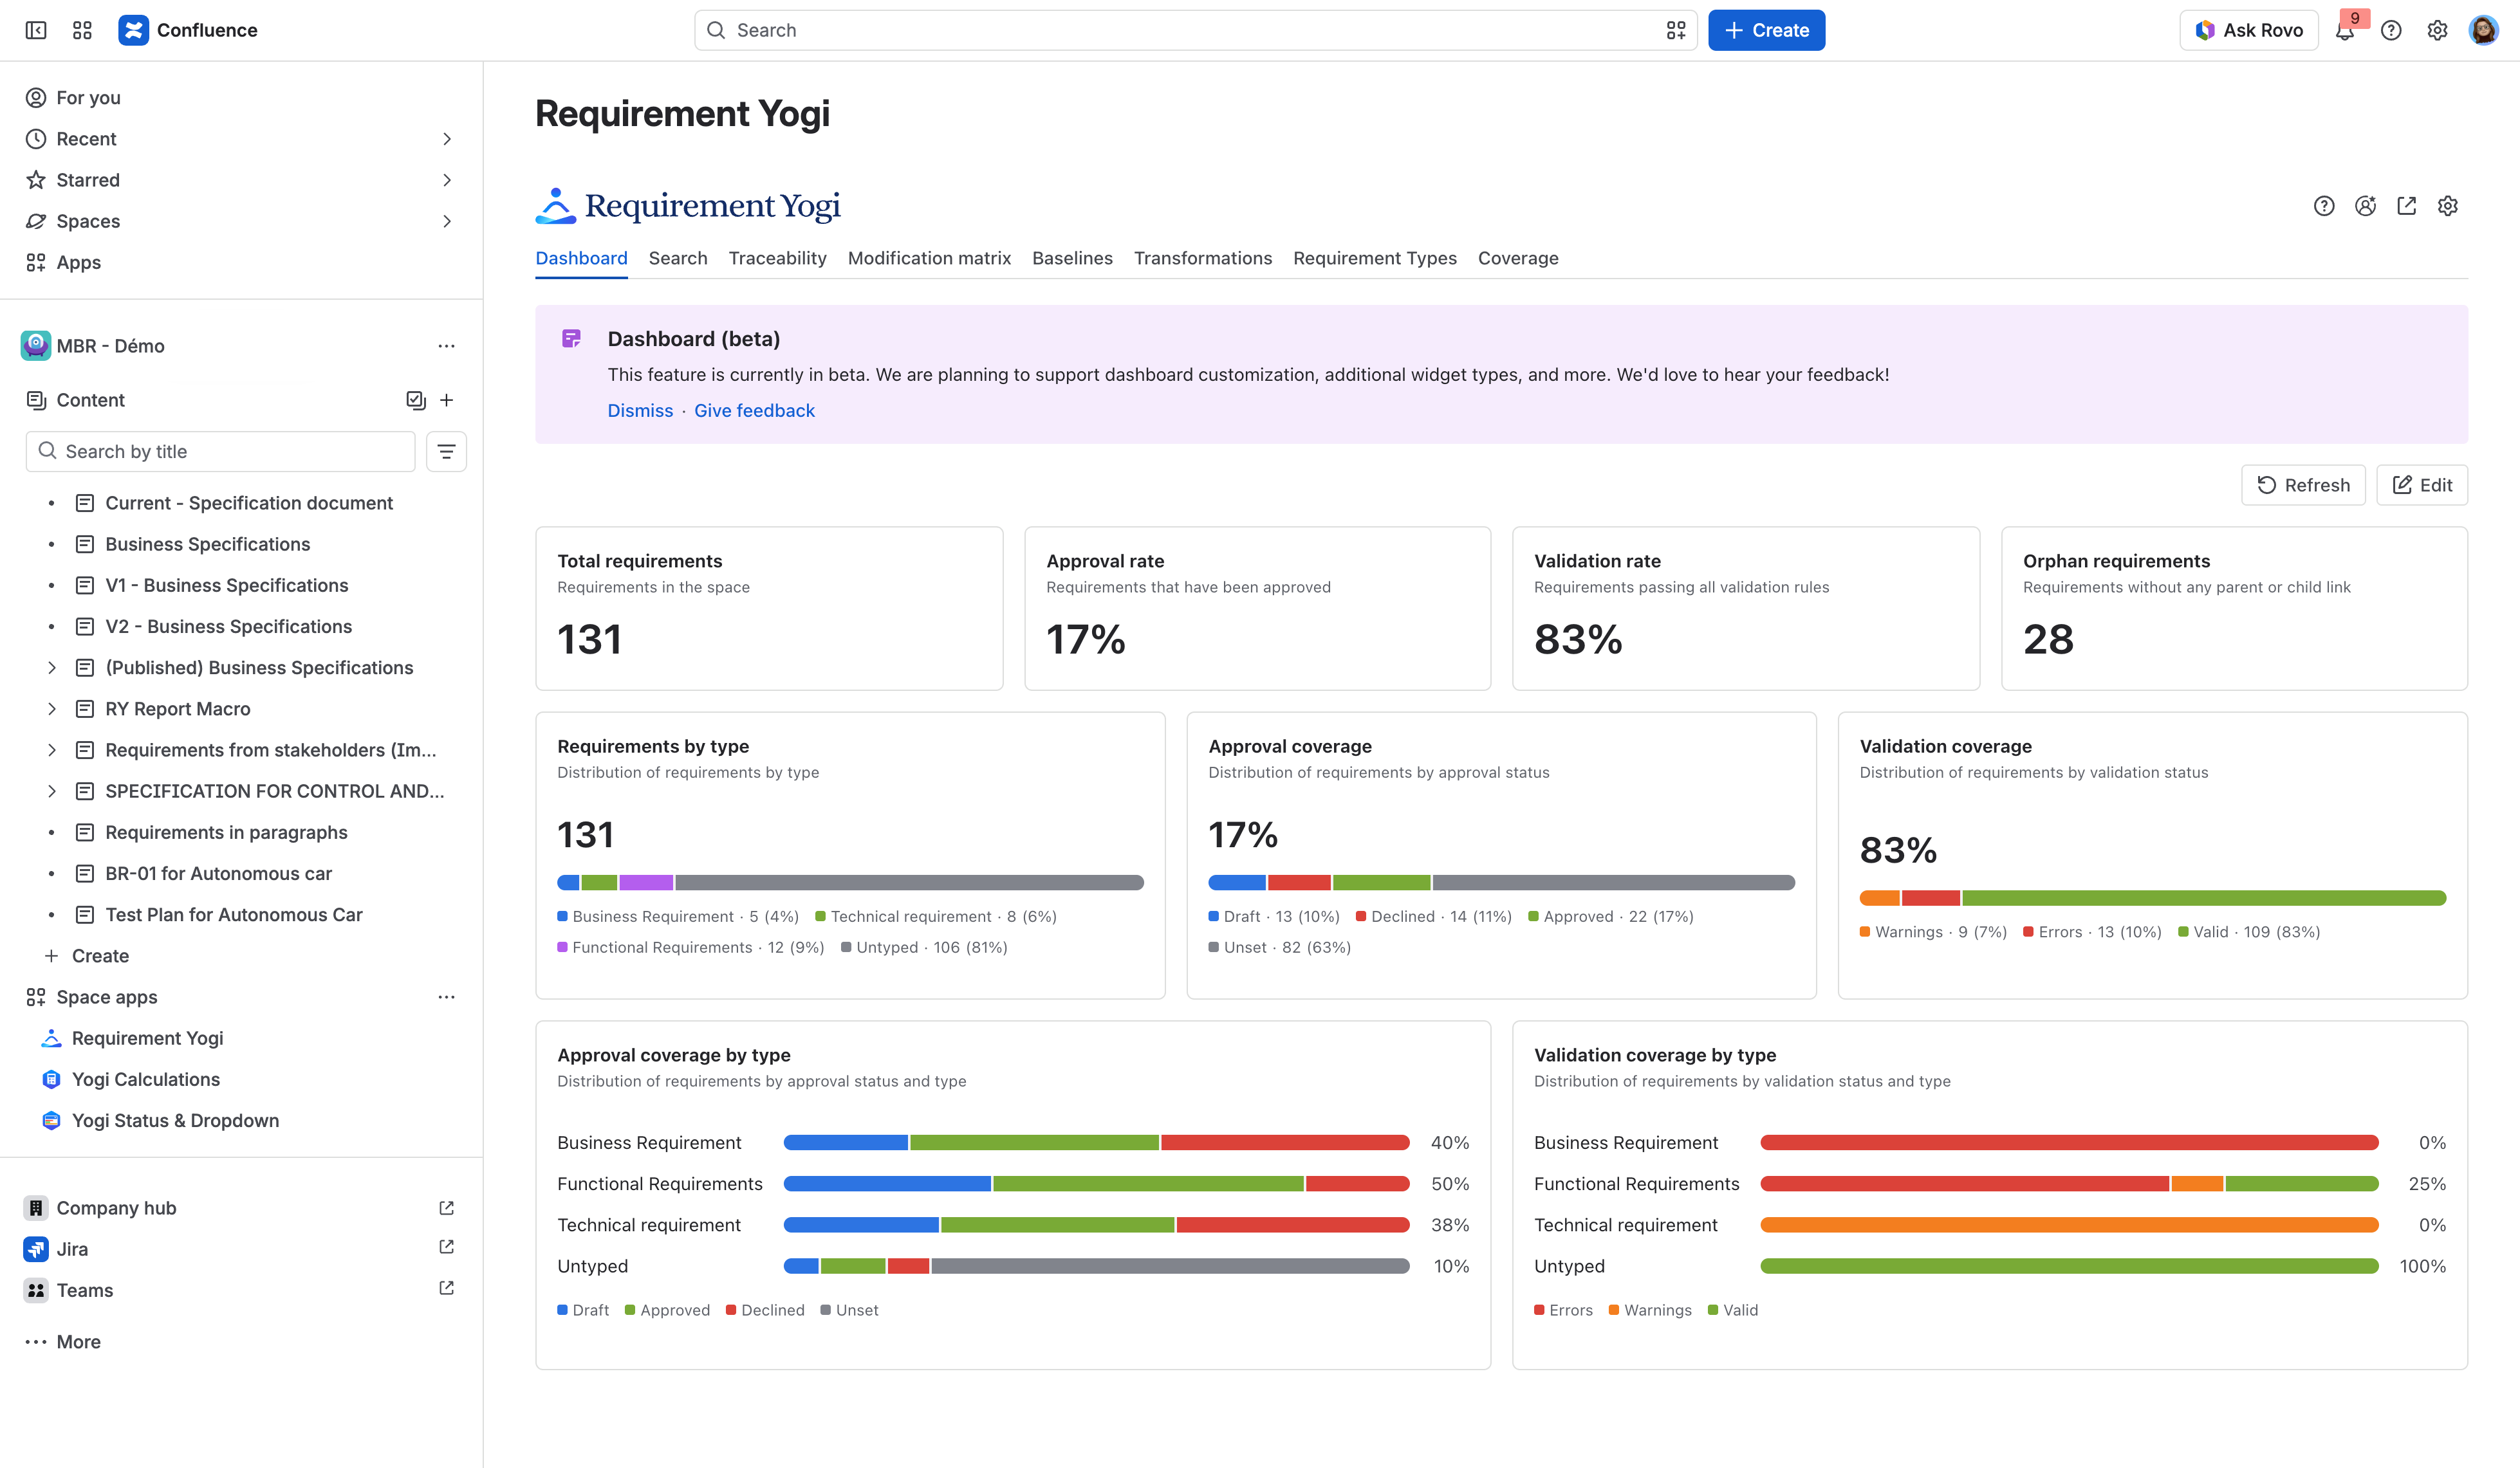This screenshot has height=1468, width=2520.
Task: Open Confluence settings gear in the top bar
Action: (x=2437, y=30)
